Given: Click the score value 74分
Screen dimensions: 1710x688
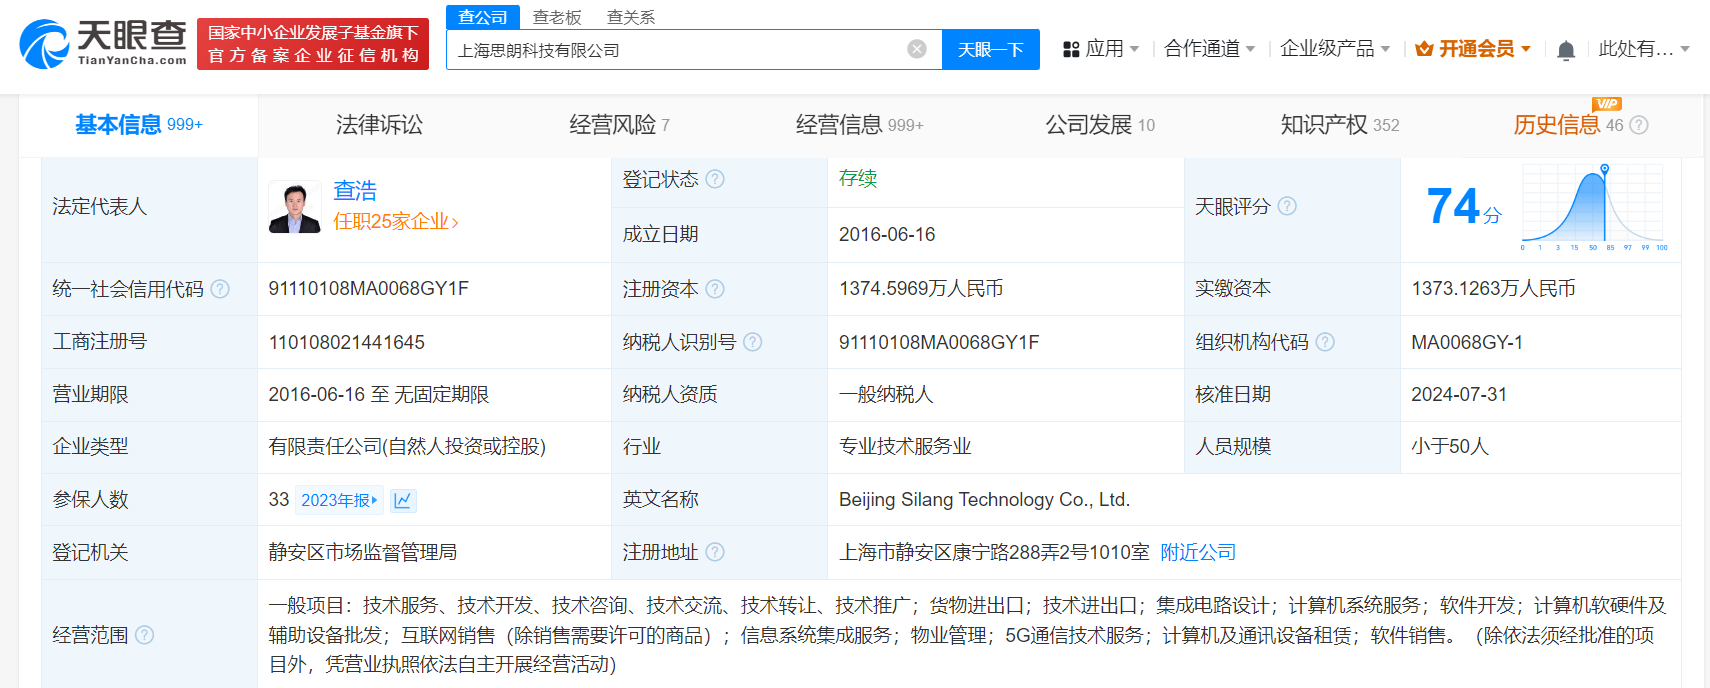Looking at the screenshot, I should 1464,206.
